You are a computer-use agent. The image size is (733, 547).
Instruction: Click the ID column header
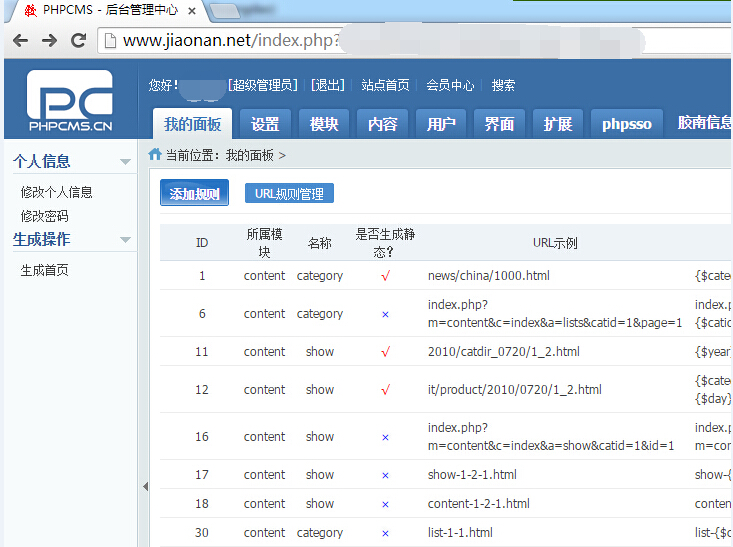pyautogui.click(x=202, y=243)
